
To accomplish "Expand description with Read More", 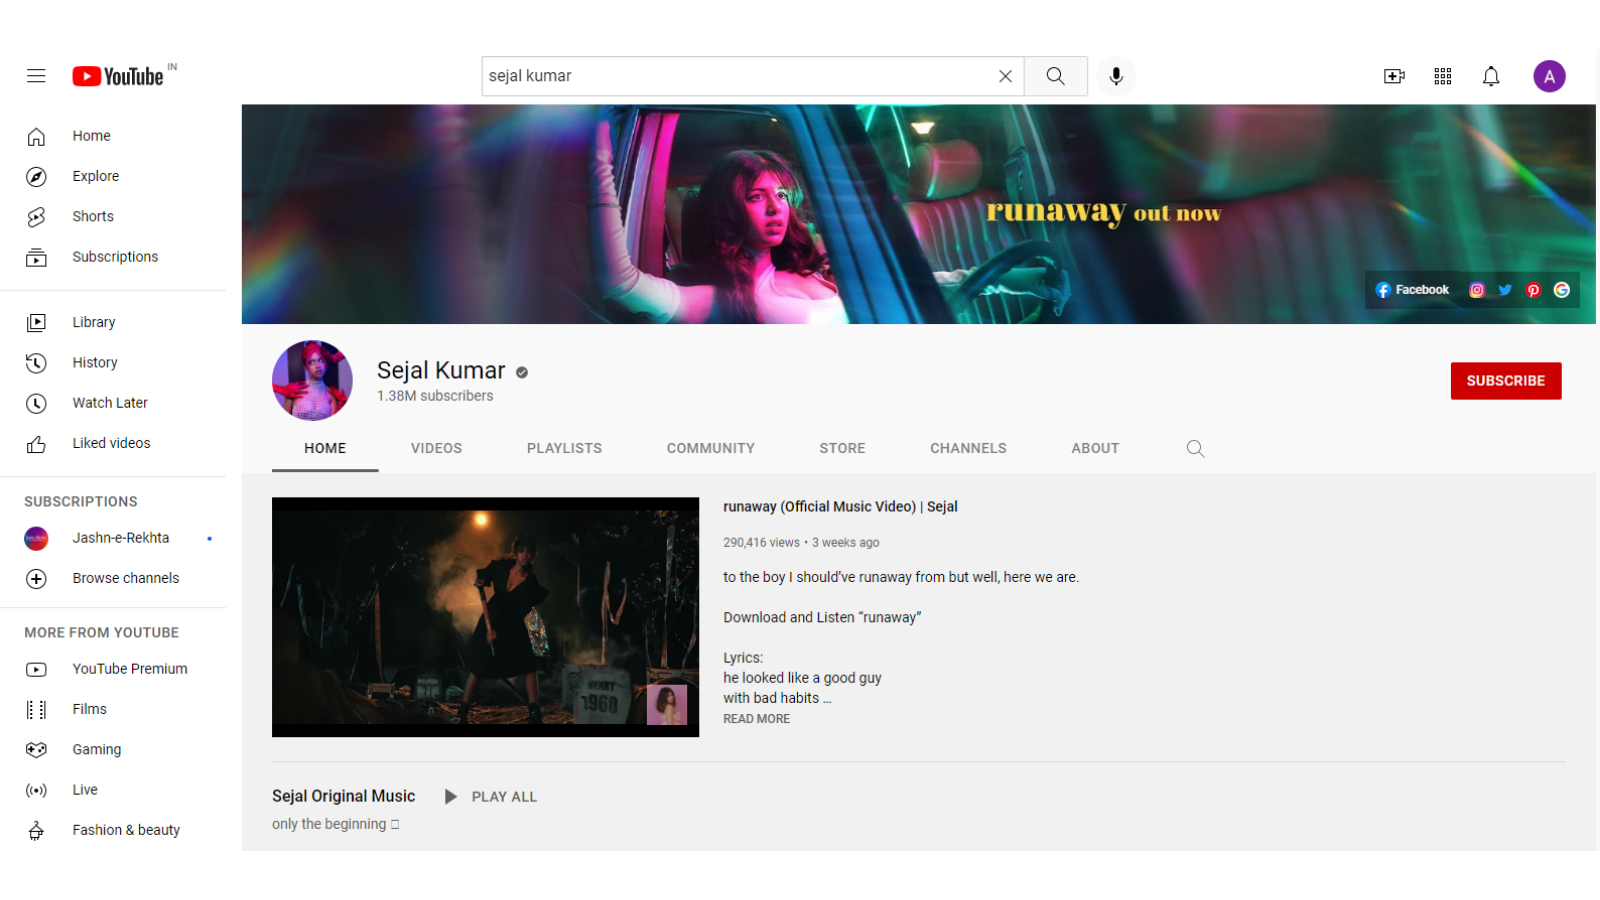I will (x=756, y=719).
